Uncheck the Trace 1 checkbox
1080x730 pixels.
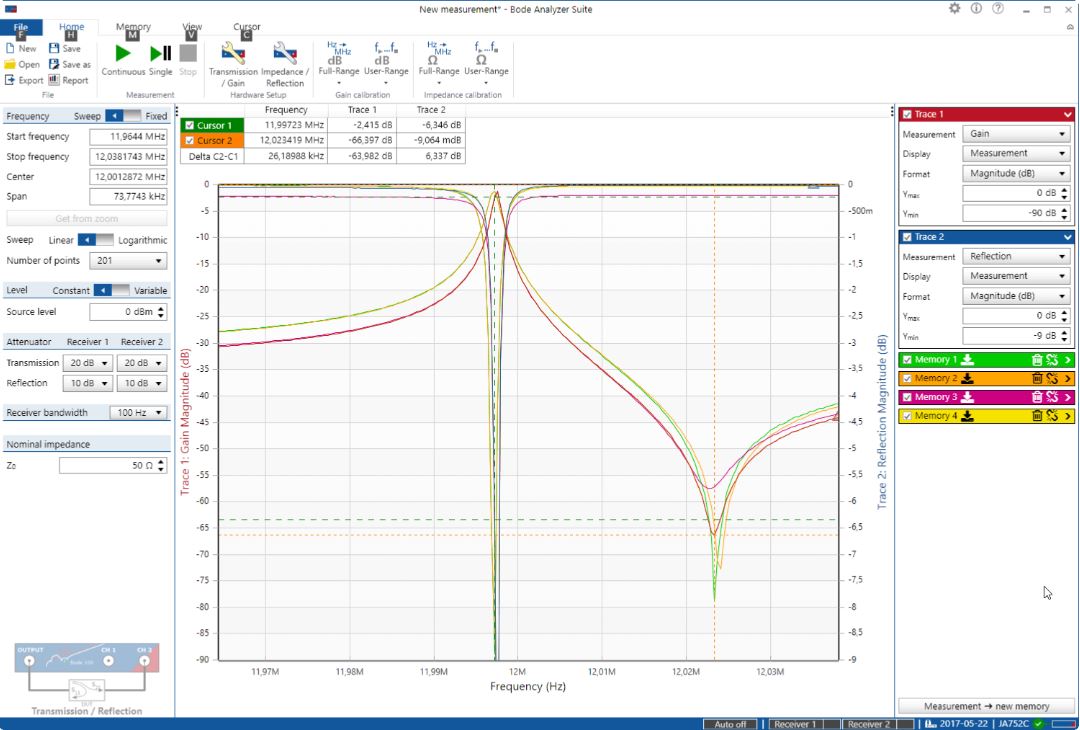907,115
